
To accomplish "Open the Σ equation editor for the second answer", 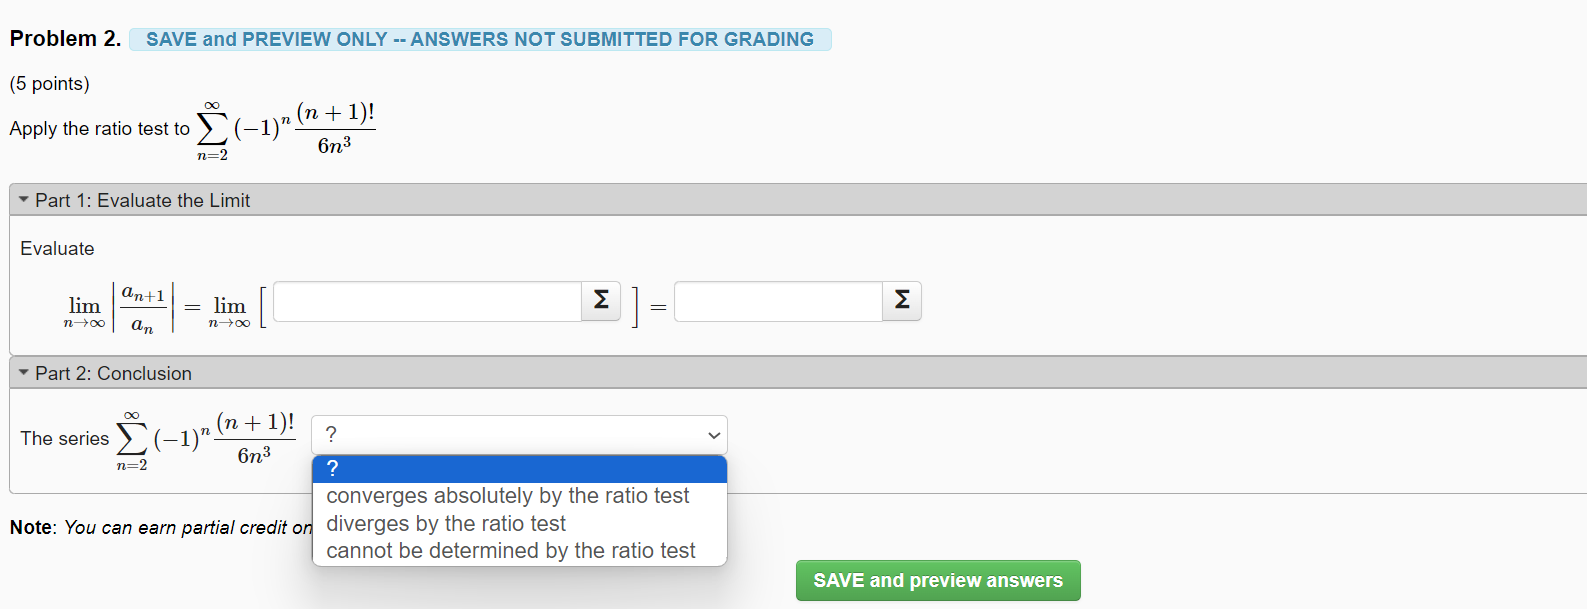I will click(900, 300).
